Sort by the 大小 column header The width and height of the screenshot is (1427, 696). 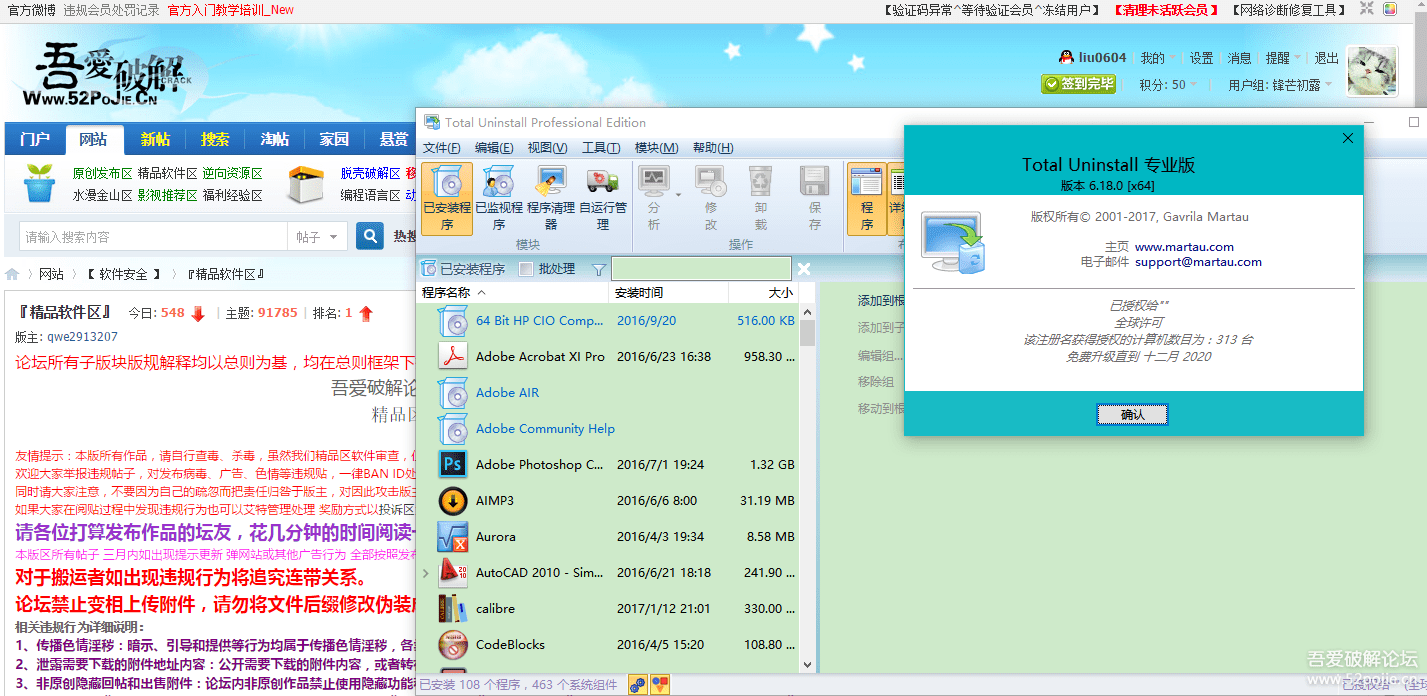pyautogui.click(x=763, y=293)
